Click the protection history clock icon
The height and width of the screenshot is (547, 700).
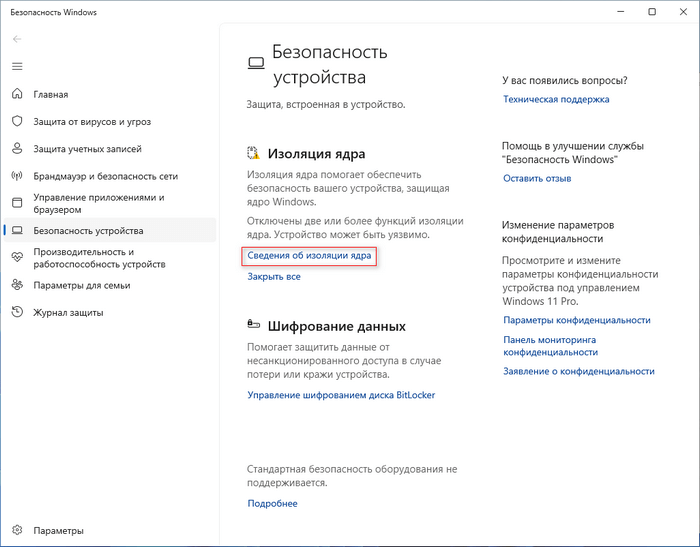click(16, 312)
